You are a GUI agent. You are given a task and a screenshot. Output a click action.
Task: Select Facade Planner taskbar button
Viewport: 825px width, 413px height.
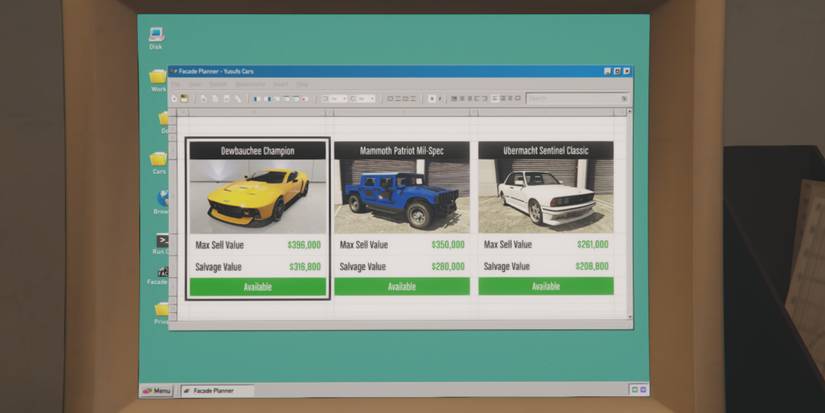(217, 391)
